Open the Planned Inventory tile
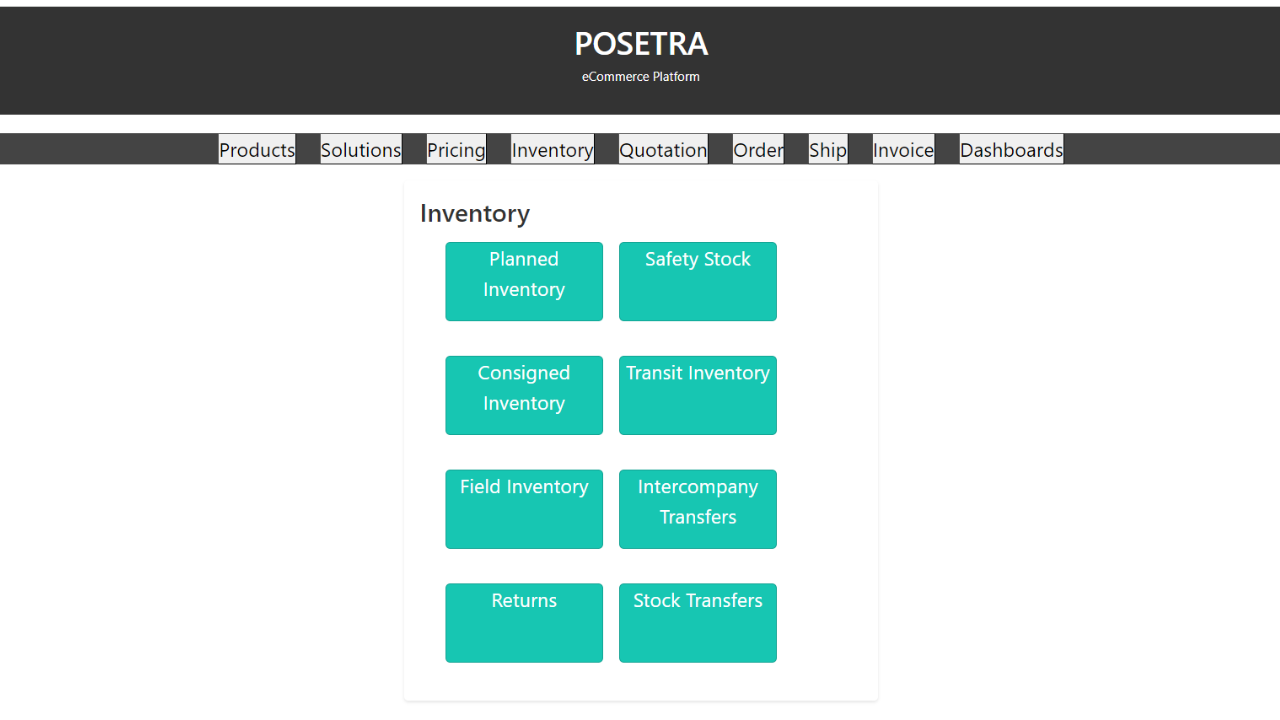Screen dimensions: 1280x720 (x=524, y=281)
